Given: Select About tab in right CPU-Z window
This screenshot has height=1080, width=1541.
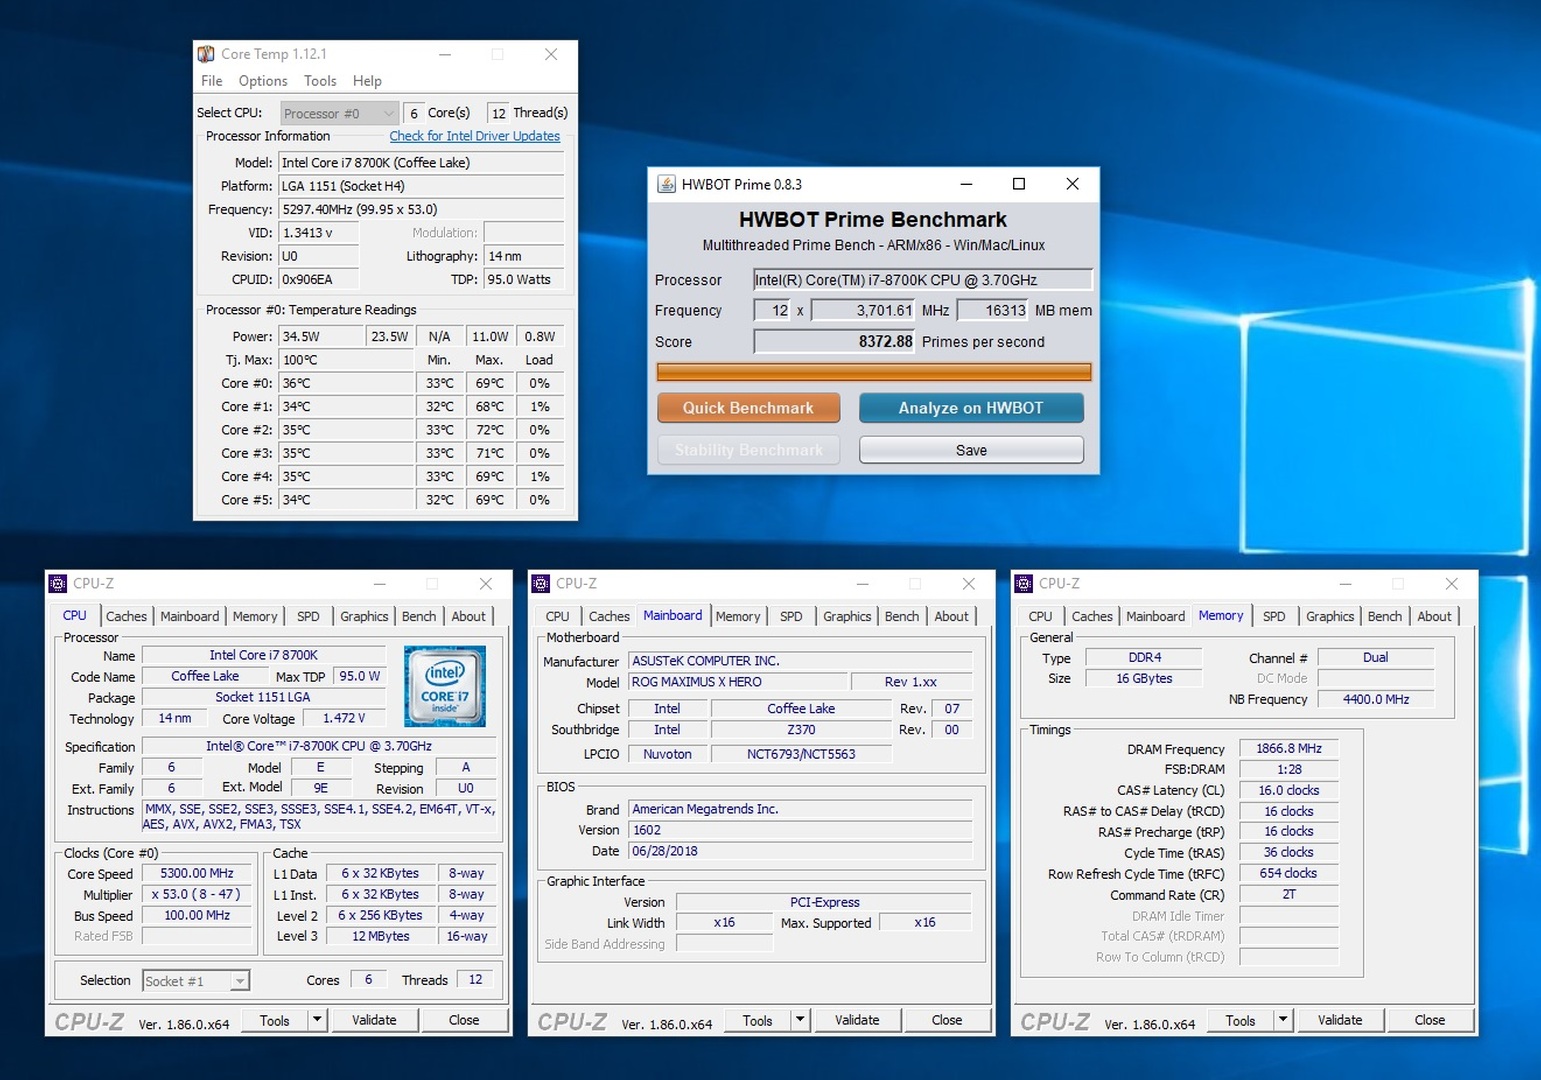Looking at the screenshot, I should pos(1434,616).
